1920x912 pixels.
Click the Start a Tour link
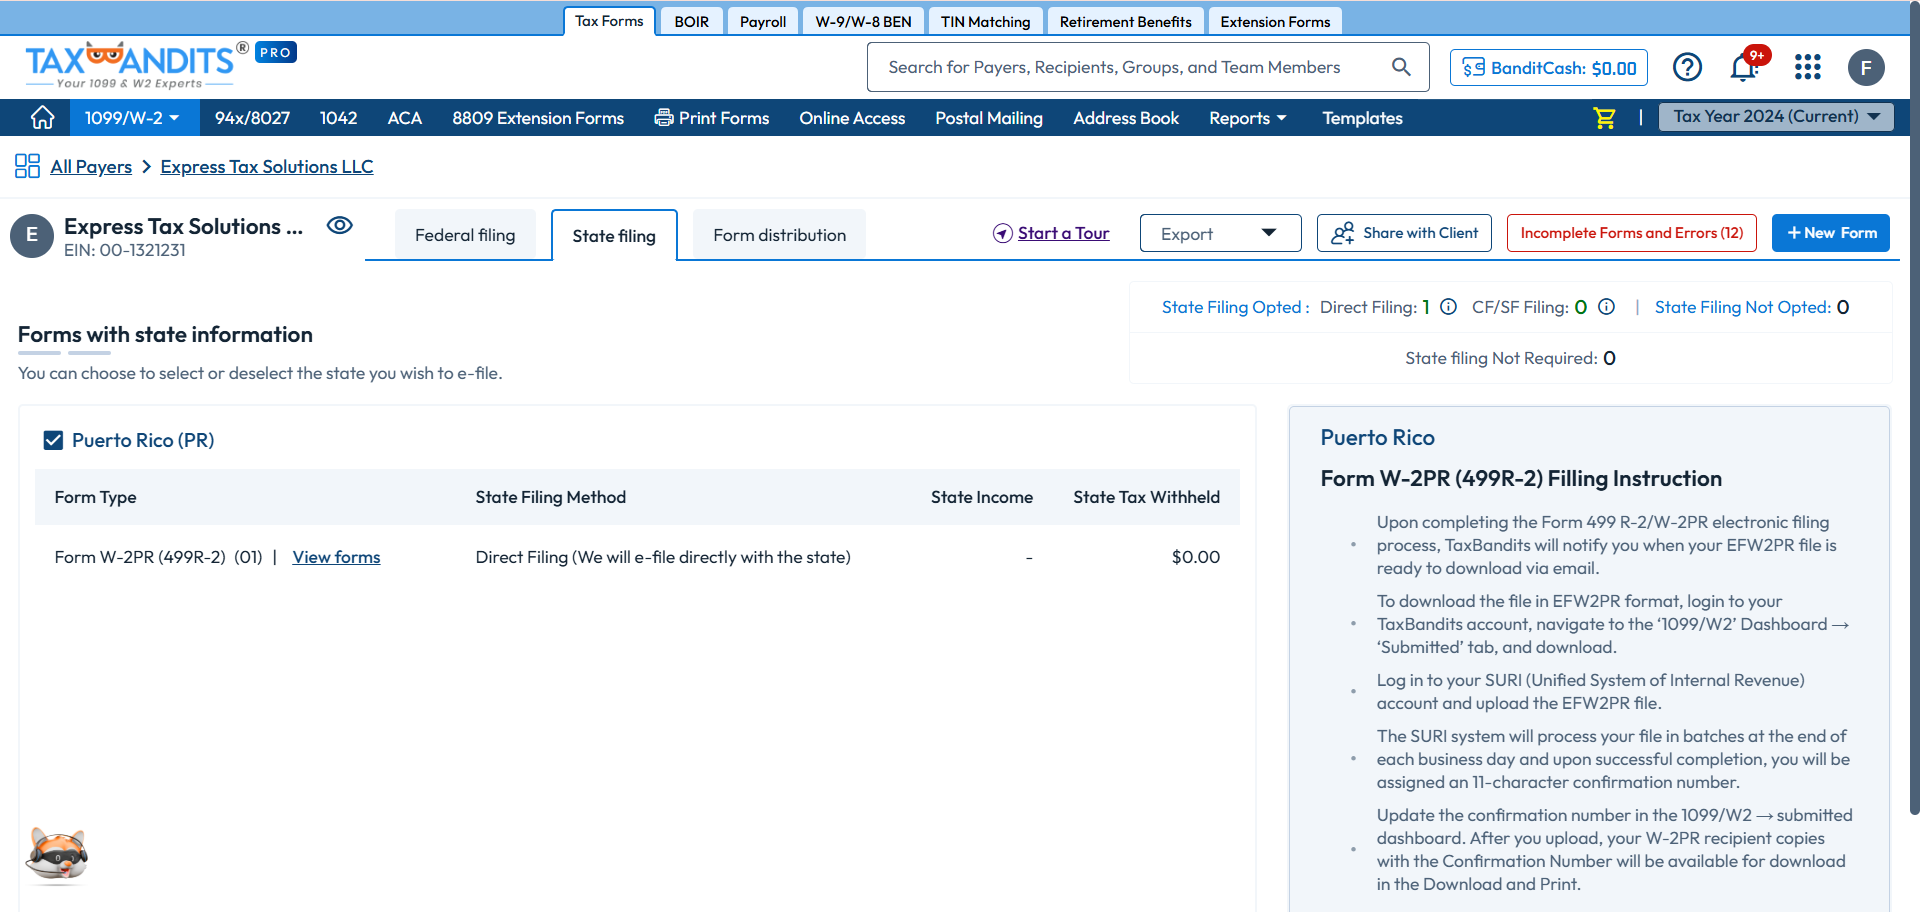[x=1063, y=233]
